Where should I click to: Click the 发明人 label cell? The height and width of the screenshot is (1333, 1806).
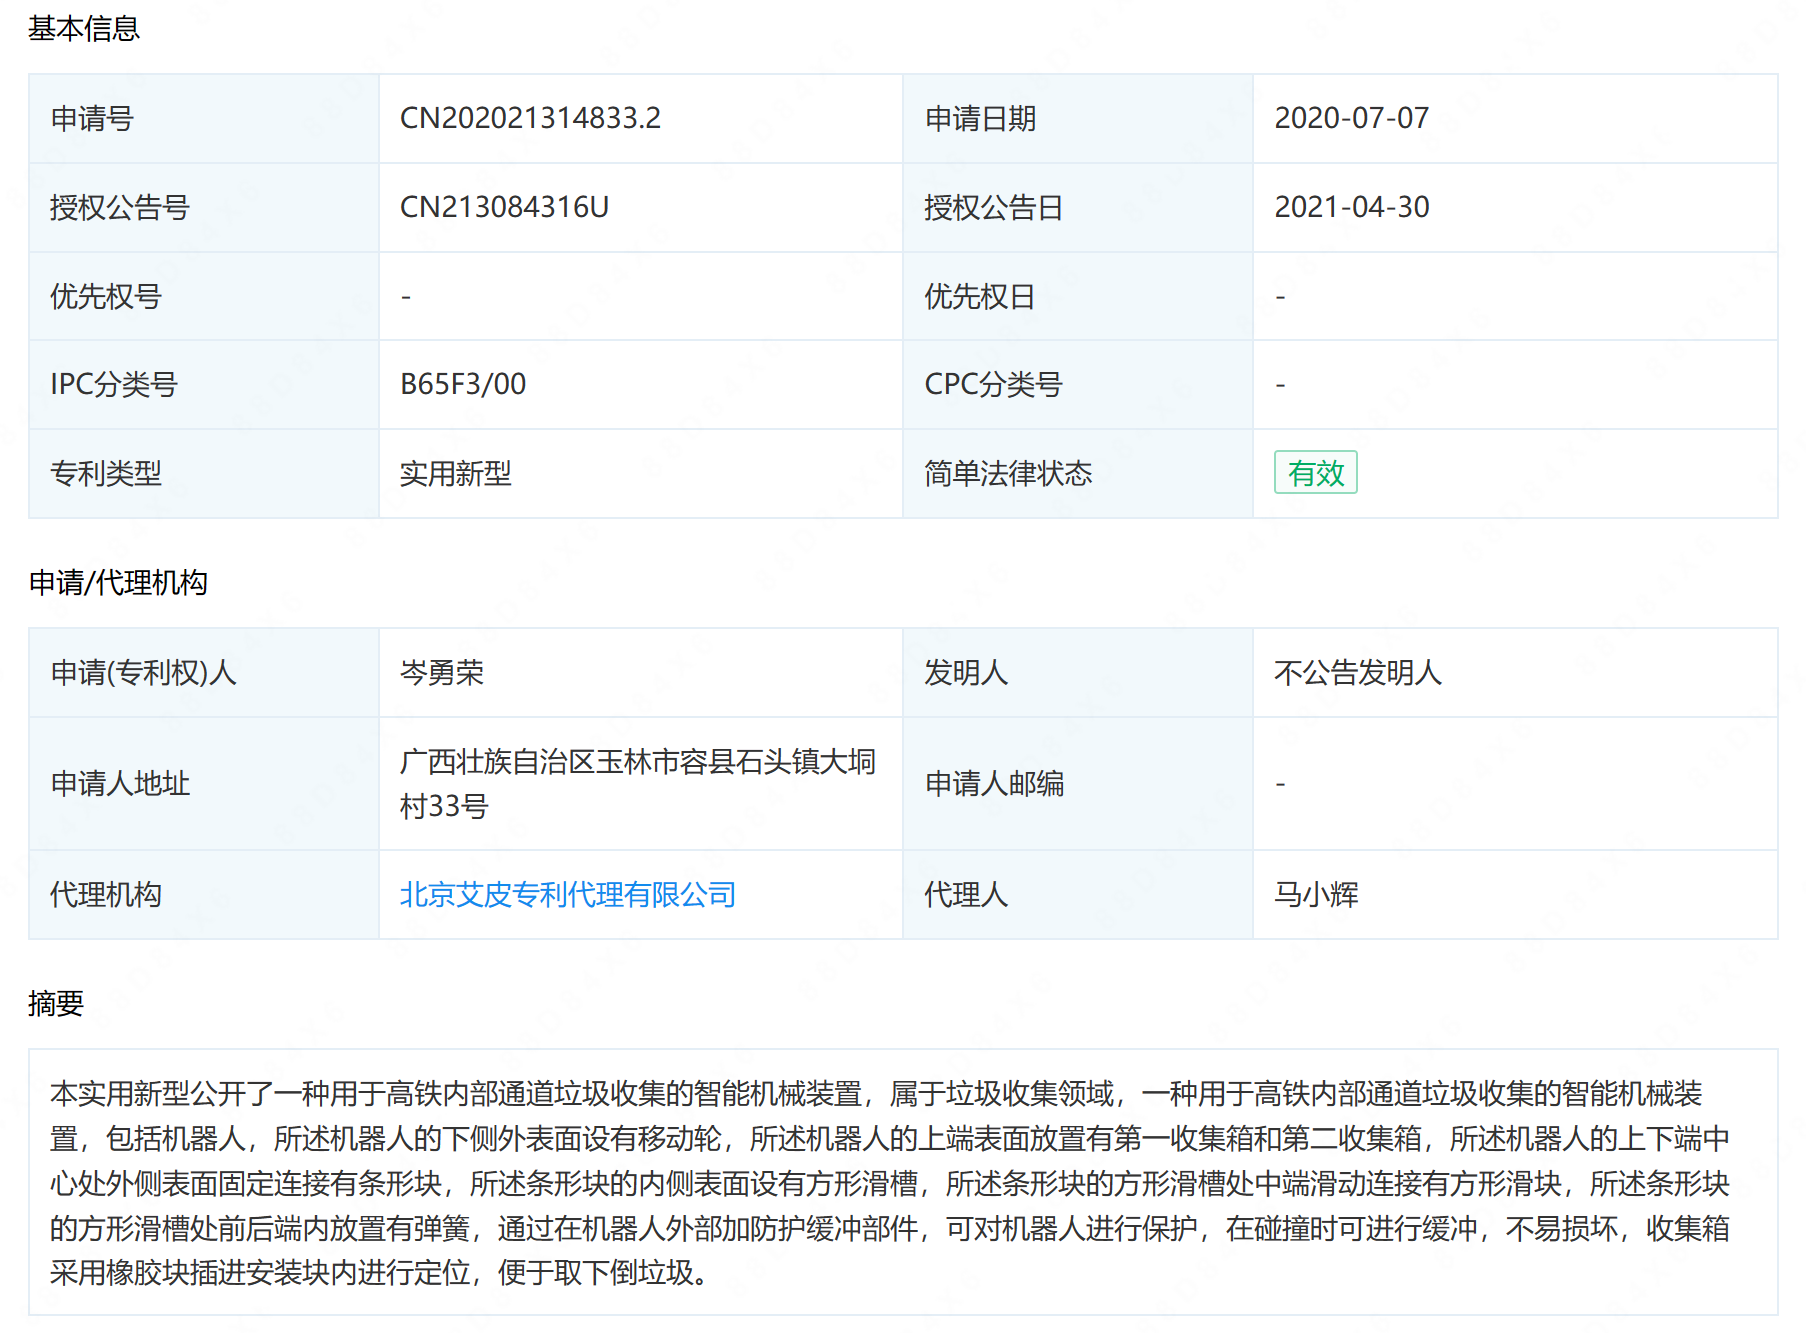coord(1078,672)
